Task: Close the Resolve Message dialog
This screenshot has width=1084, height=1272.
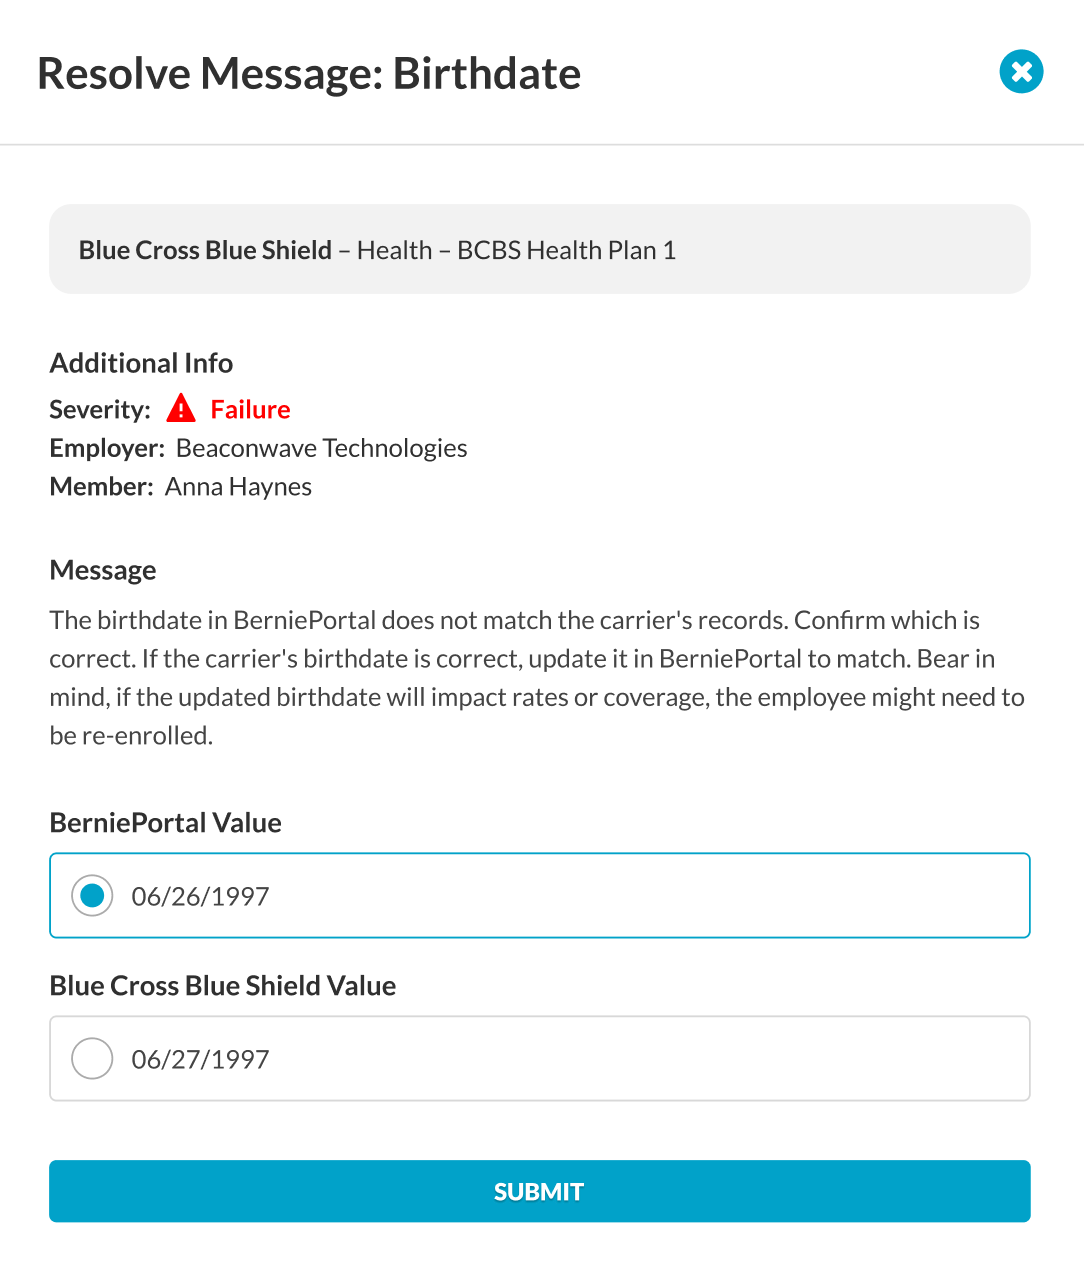Action: (x=1021, y=72)
